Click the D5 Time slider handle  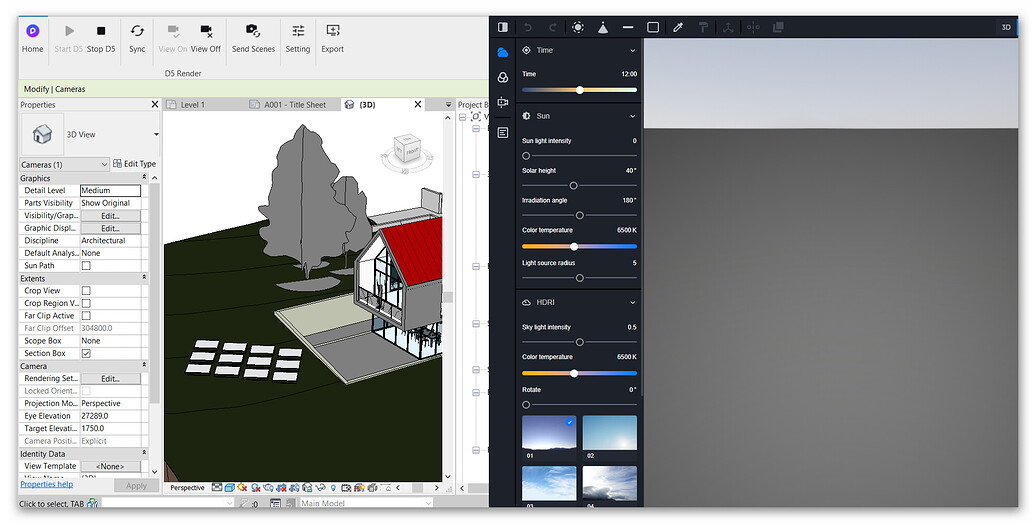[x=580, y=90]
